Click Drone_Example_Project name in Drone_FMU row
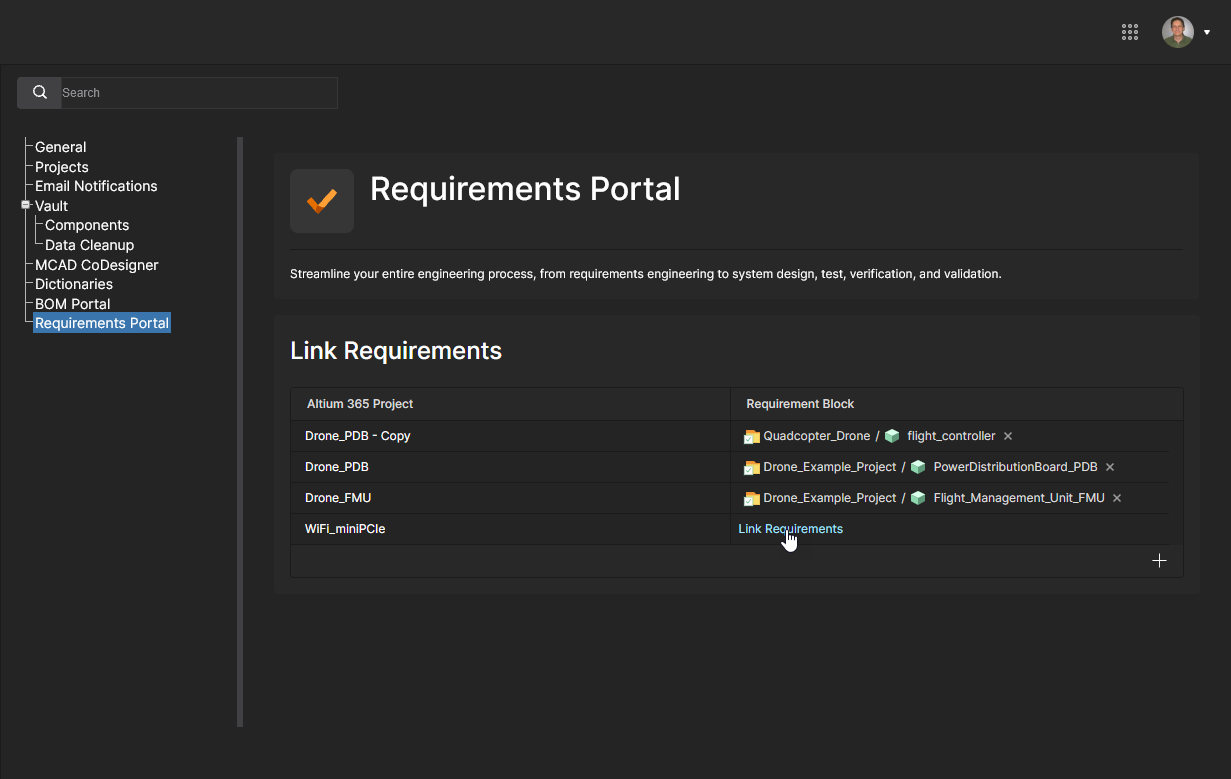 coord(830,498)
